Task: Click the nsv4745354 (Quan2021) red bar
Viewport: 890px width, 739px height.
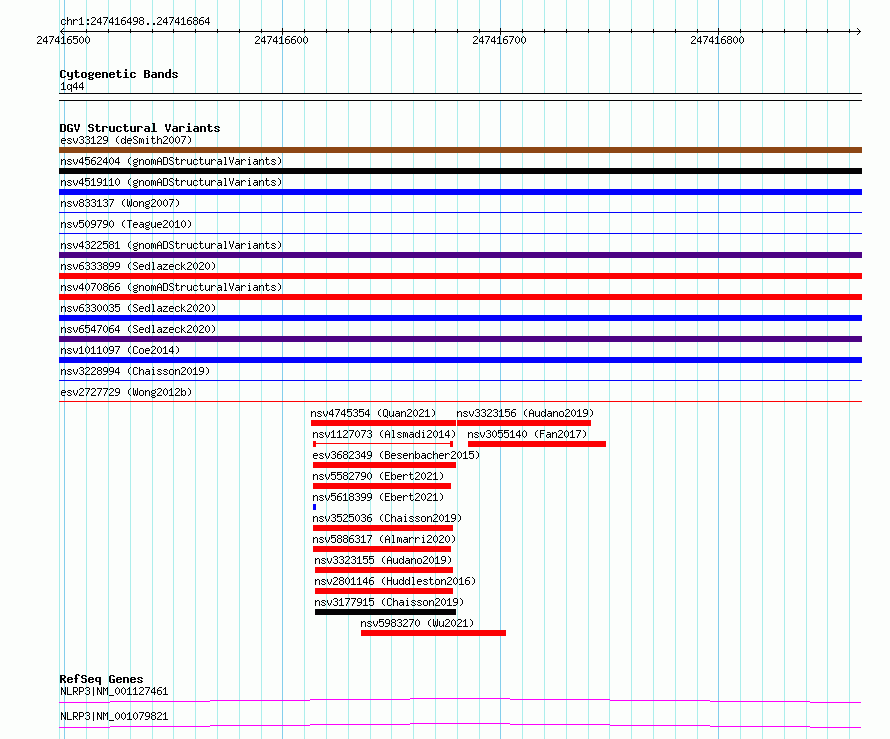Action: click(383, 423)
